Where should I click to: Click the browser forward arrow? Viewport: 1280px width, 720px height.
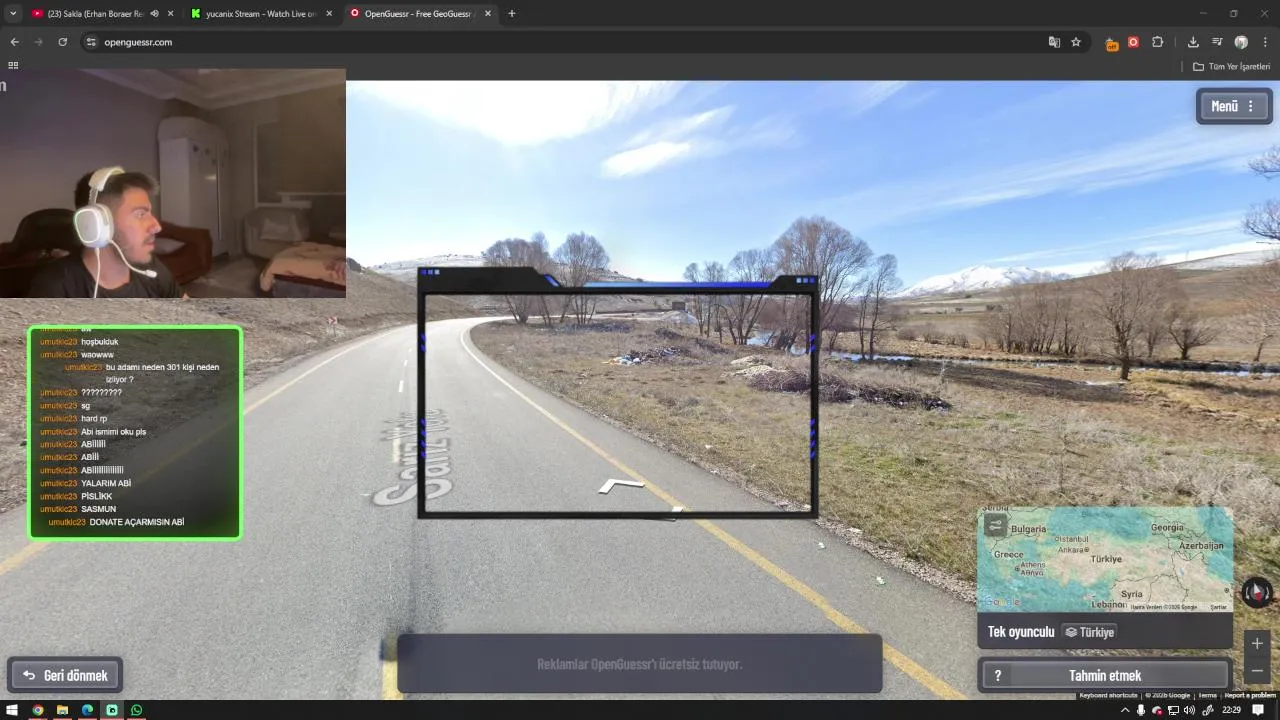tap(38, 42)
